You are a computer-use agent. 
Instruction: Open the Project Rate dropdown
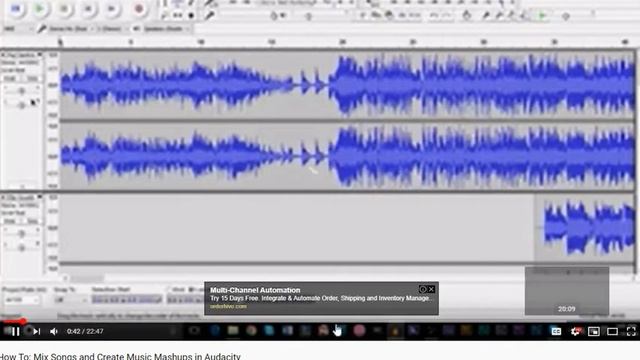(x=21, y=300)
